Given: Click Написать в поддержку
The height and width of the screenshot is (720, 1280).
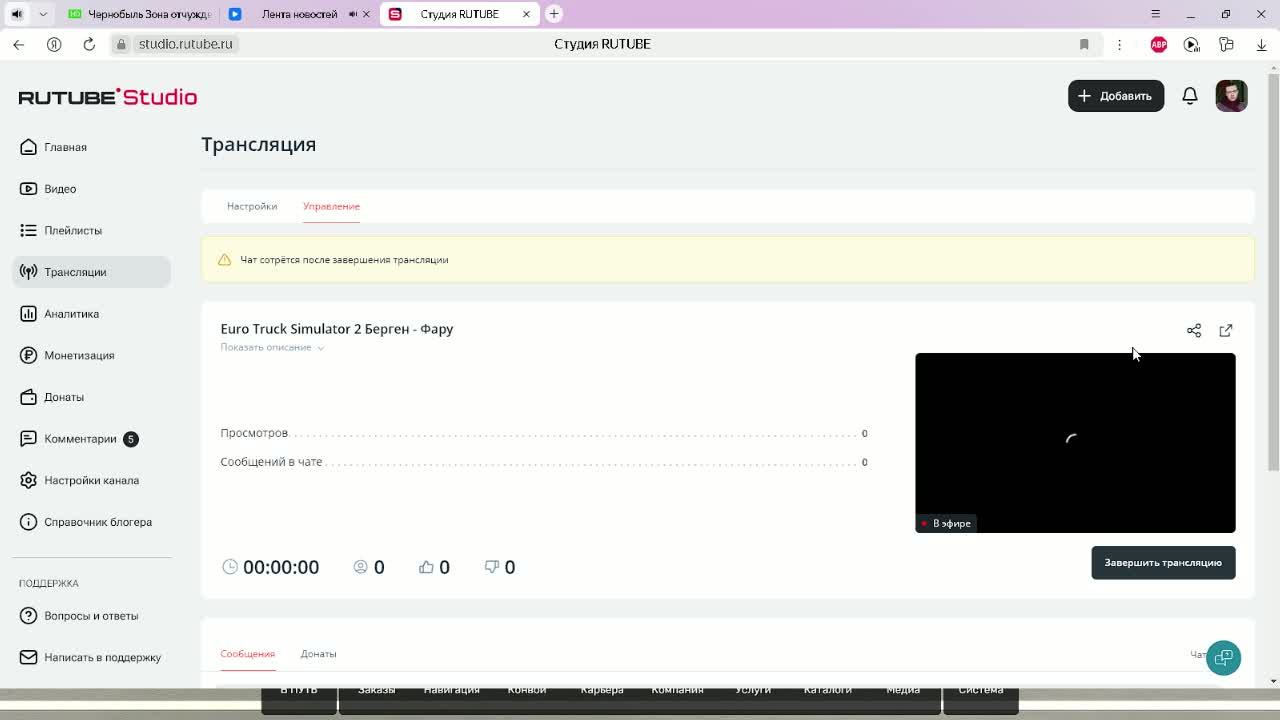Looking at the screenshot, I should point(91,657).
